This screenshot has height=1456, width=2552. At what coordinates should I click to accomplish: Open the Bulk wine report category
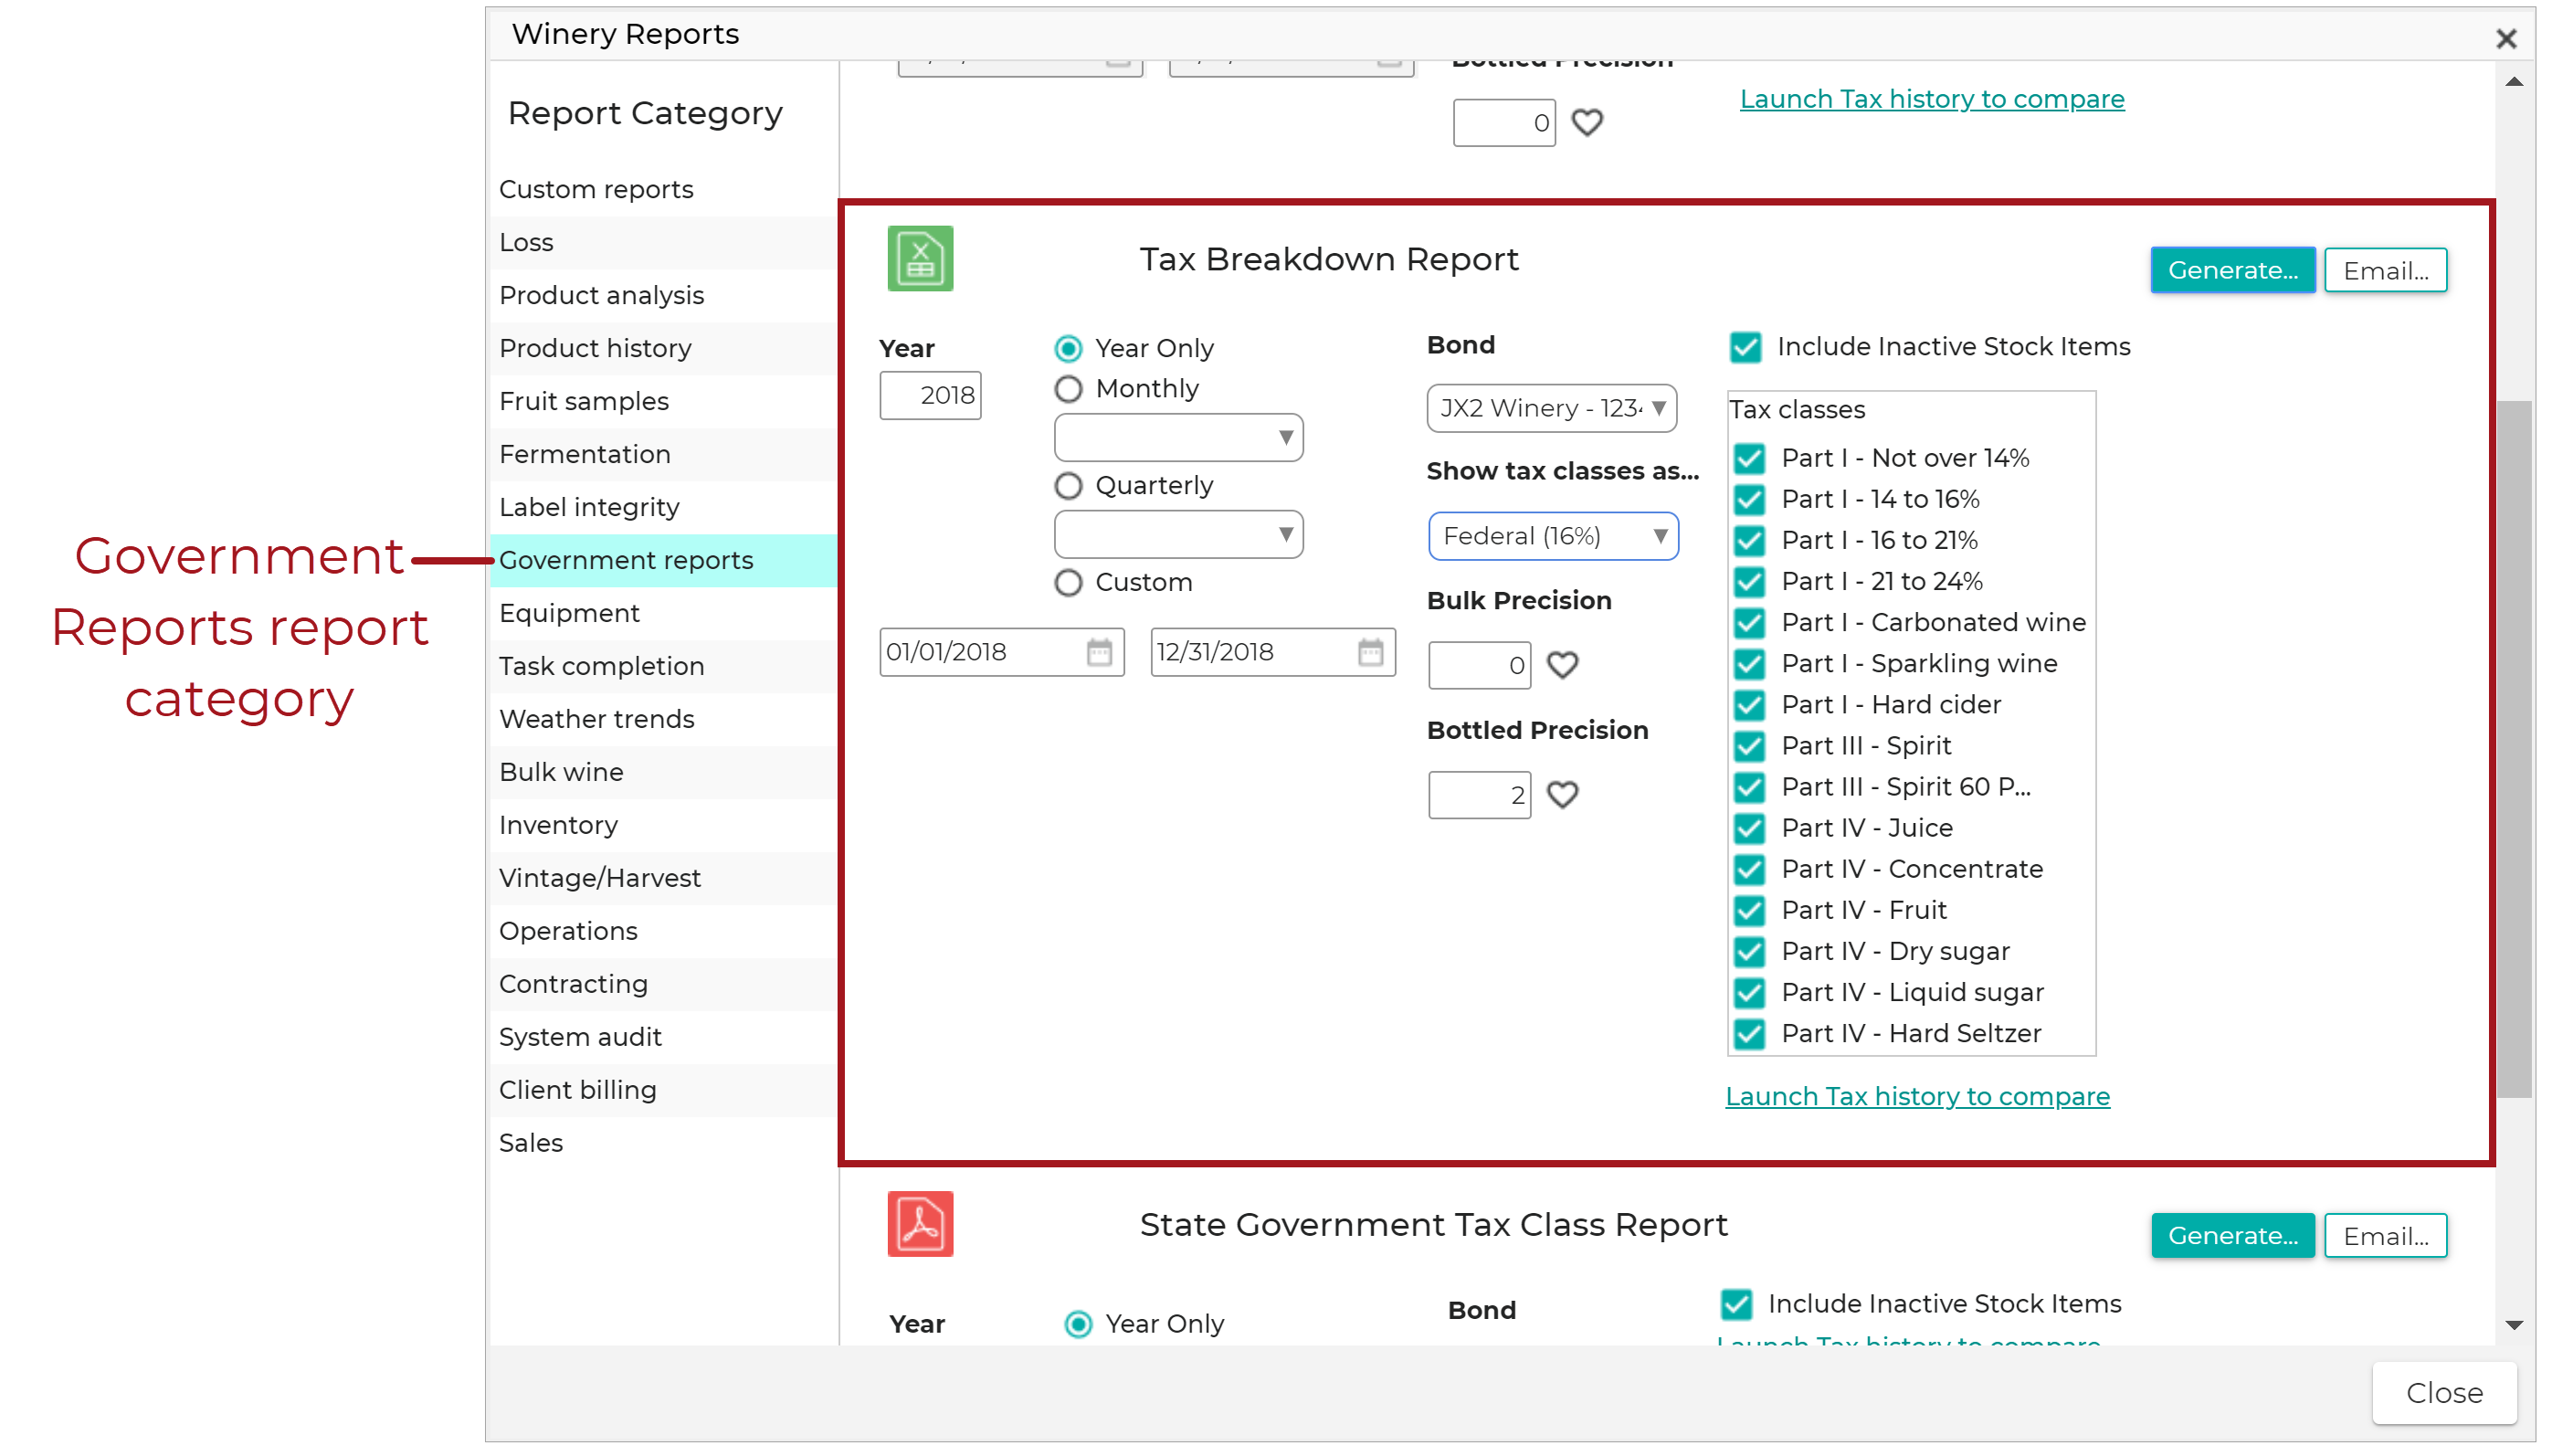(663, 773)
